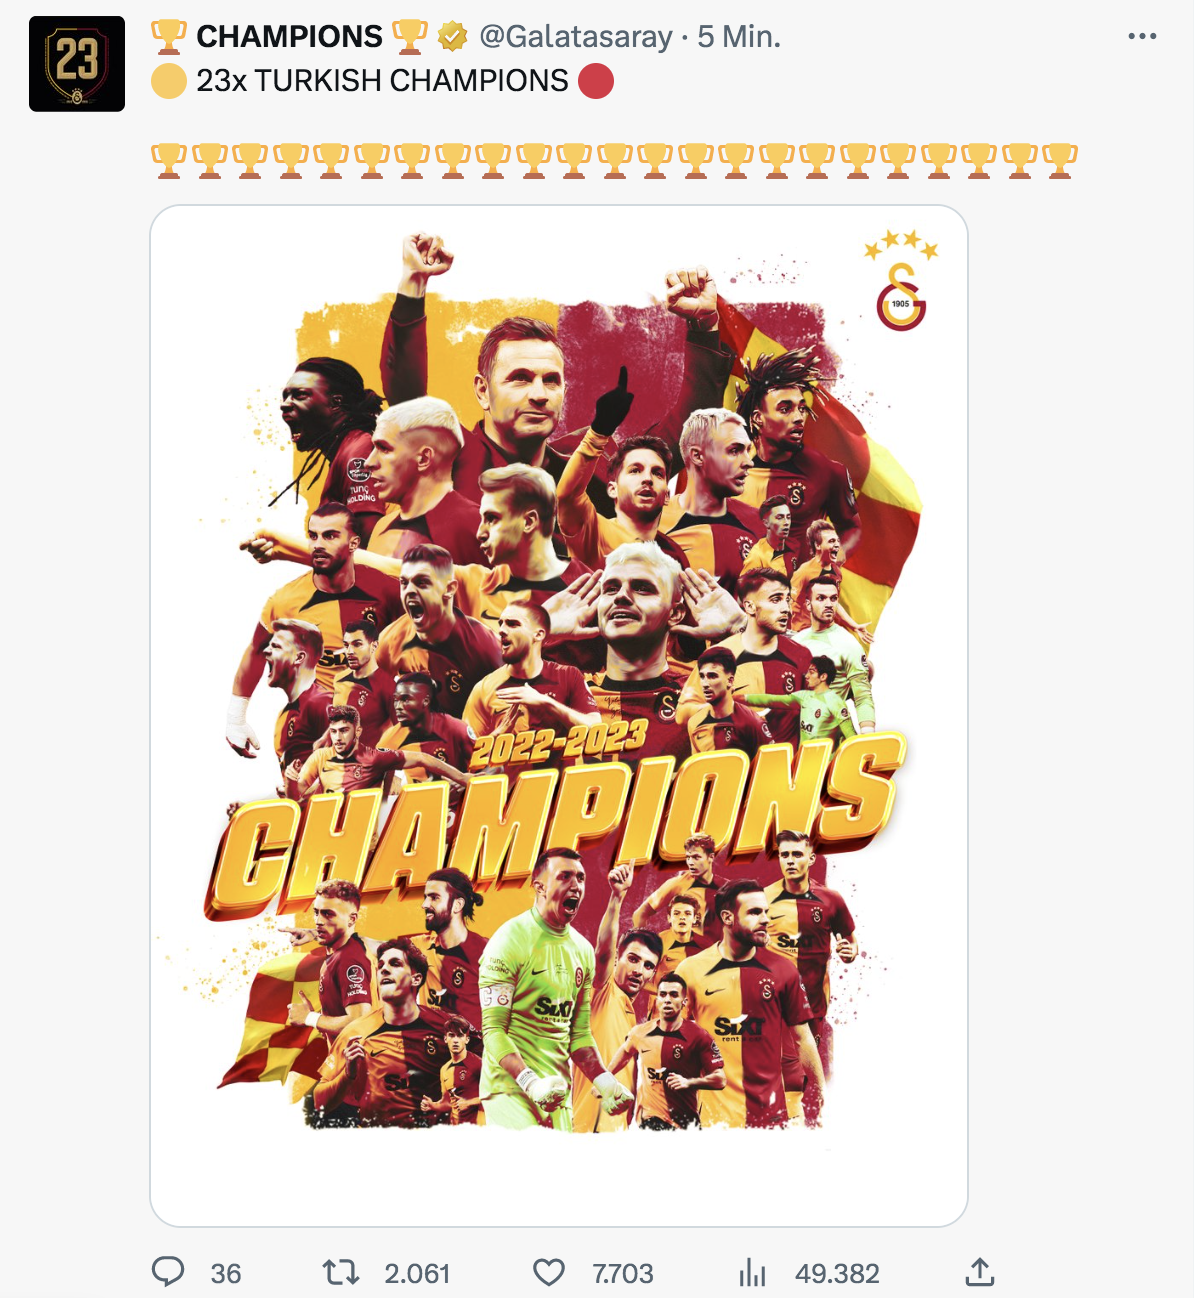Screen dimensions: 1194x1298
Task: Retweet using the retweet arrows icon
Action: point(340,1272)
